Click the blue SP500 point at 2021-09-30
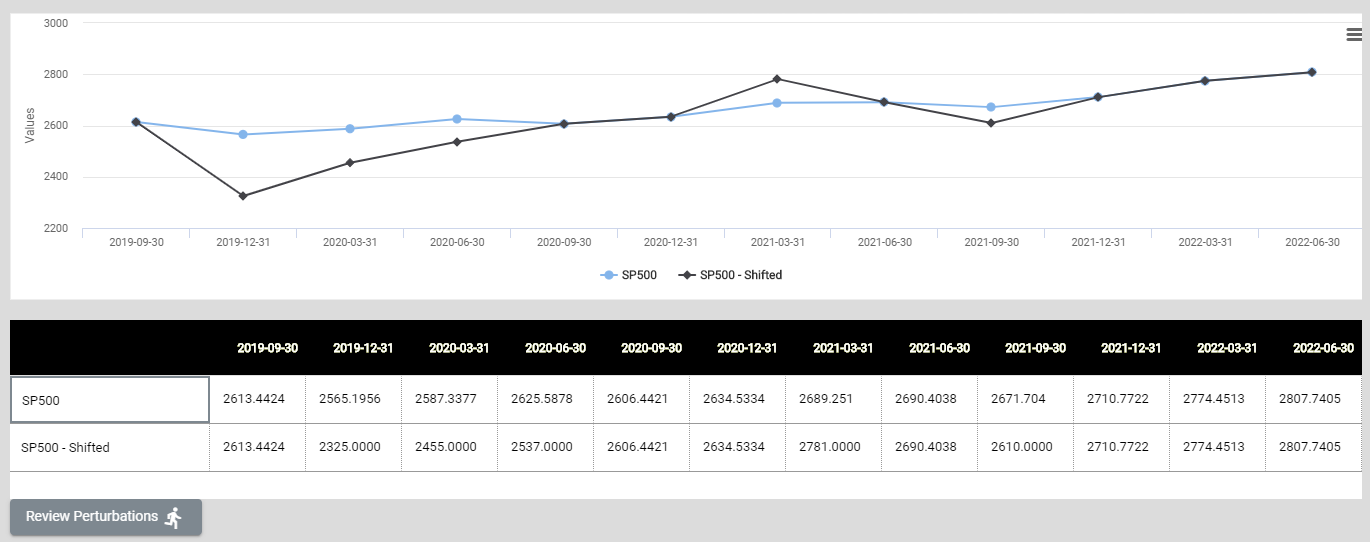Viewport: 1370px width, 542px height. tap(991, 107)
